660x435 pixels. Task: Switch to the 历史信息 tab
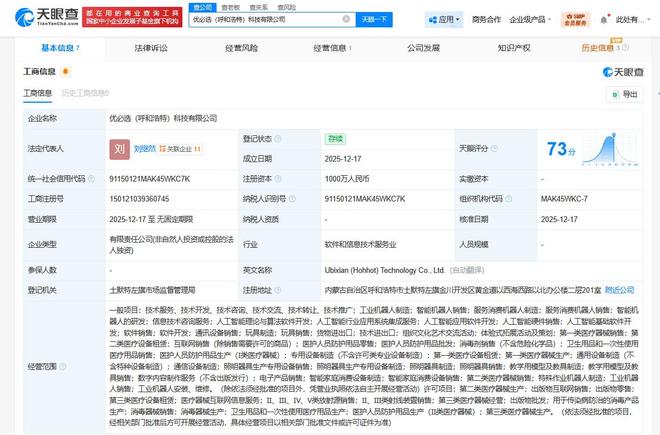[x=597, y=48]
